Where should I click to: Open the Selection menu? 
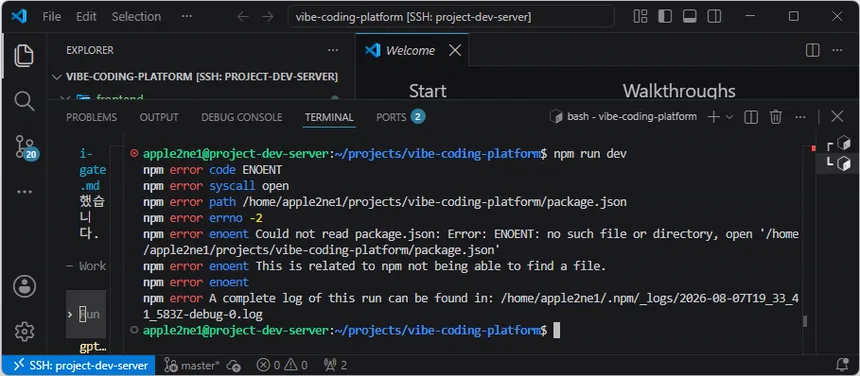coord(136,16)
